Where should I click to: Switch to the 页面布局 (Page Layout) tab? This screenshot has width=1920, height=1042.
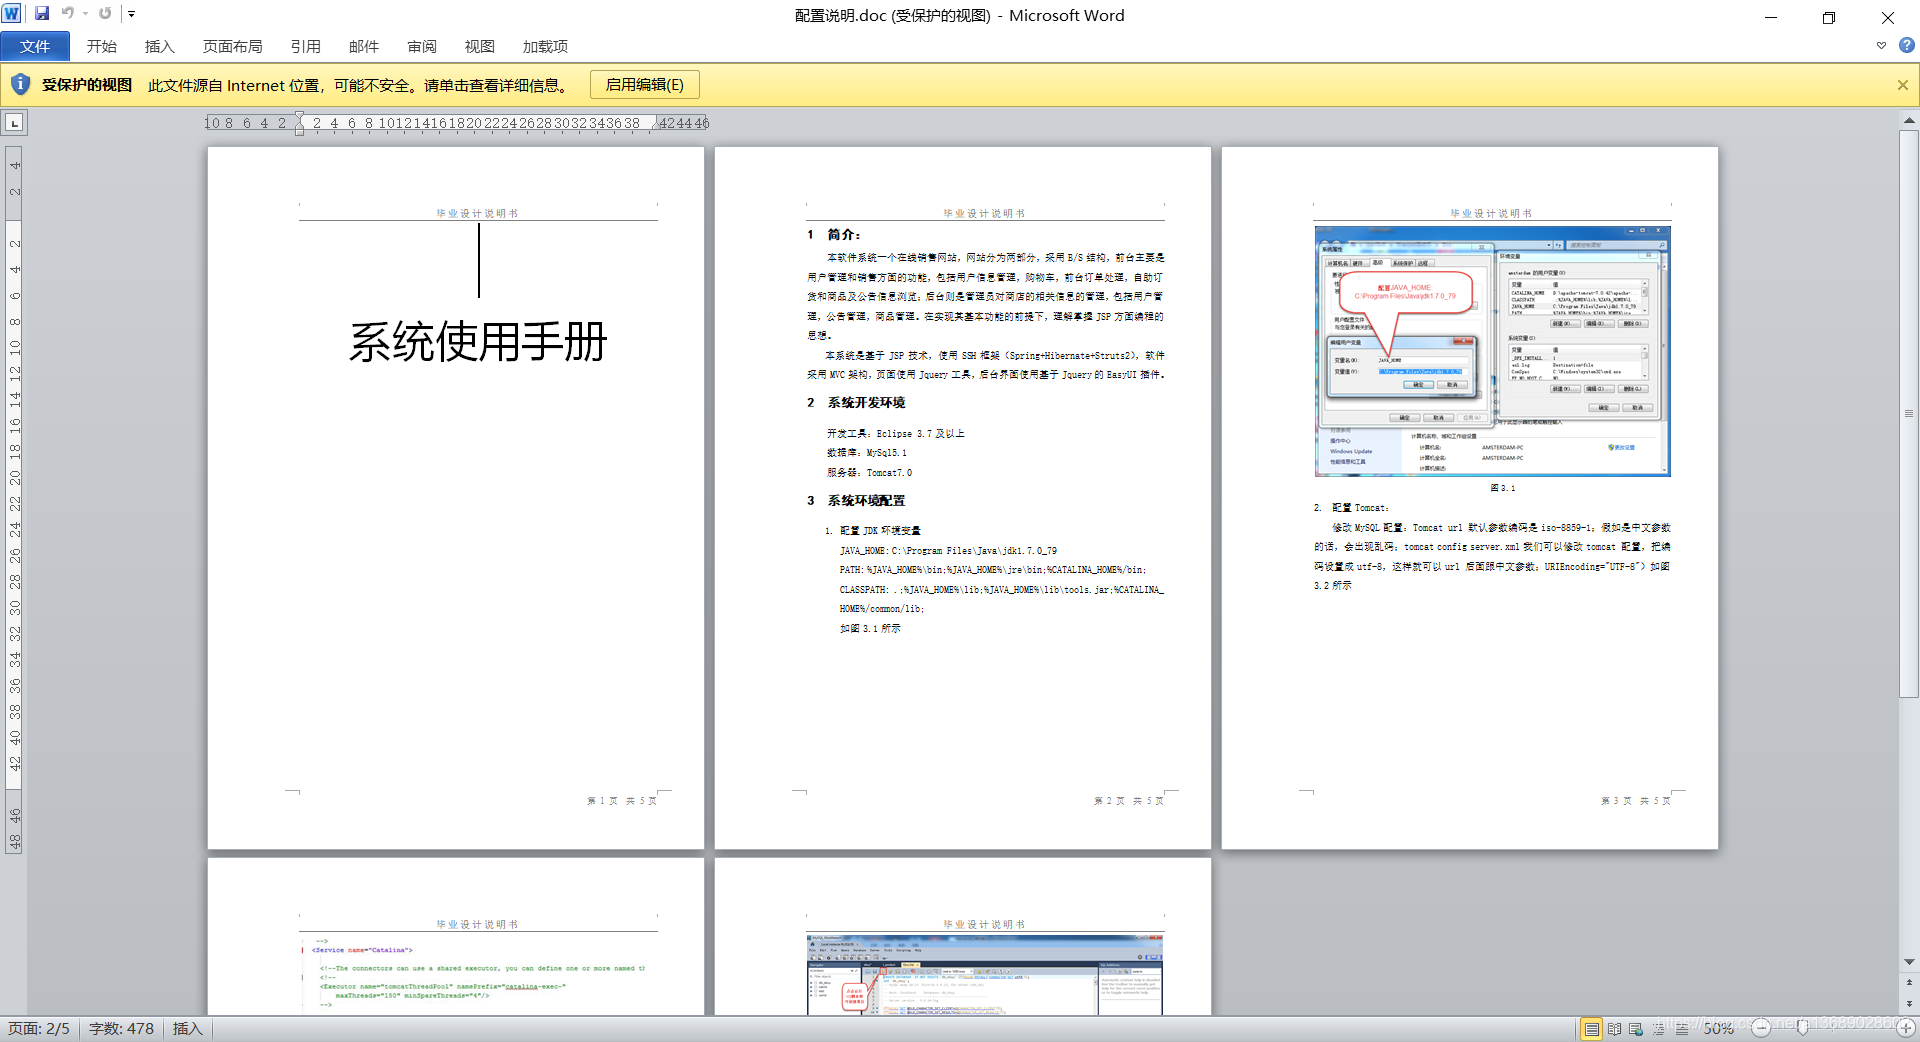click(x=232, y=46)
